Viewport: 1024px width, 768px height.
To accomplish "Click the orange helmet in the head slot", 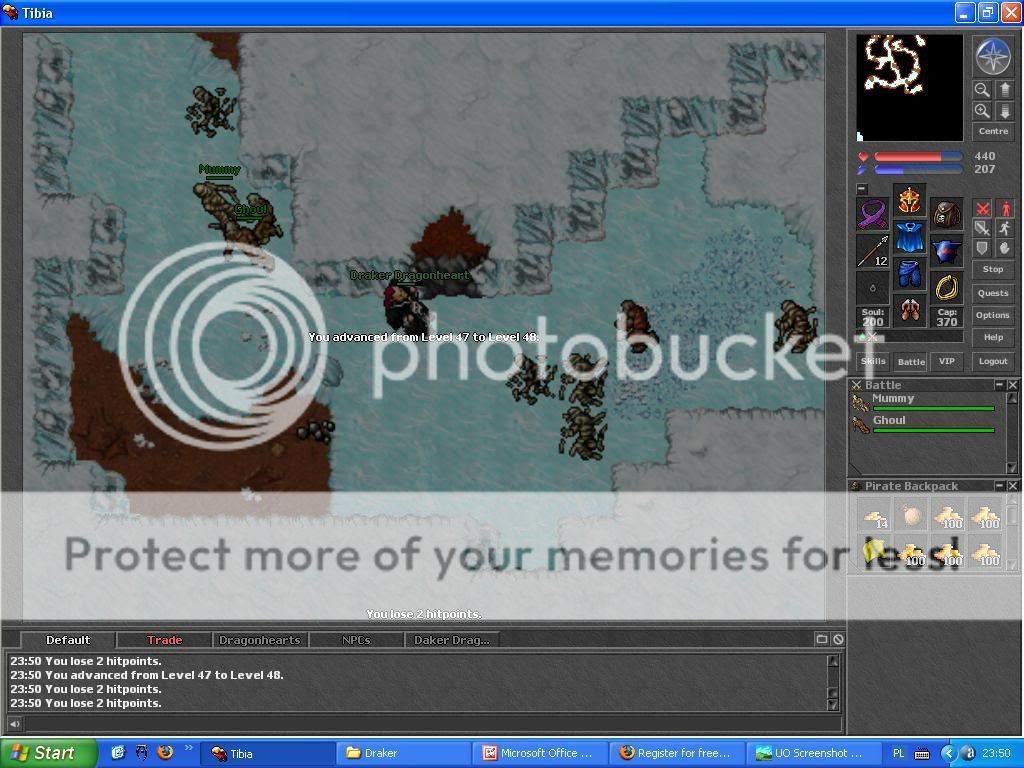I will 909,201.
